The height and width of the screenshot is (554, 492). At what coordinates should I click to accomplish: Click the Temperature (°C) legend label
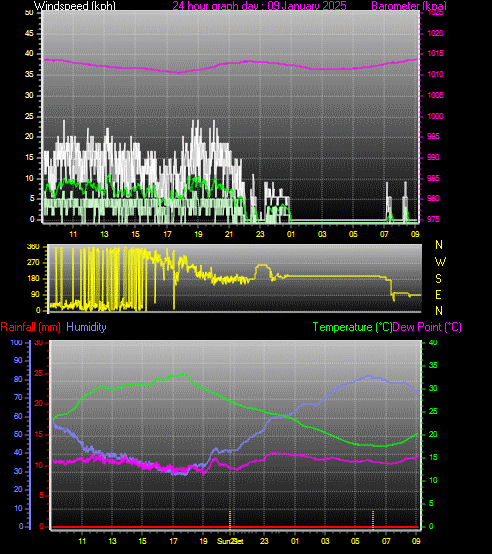pyautogui.click(x=352, y=327)
